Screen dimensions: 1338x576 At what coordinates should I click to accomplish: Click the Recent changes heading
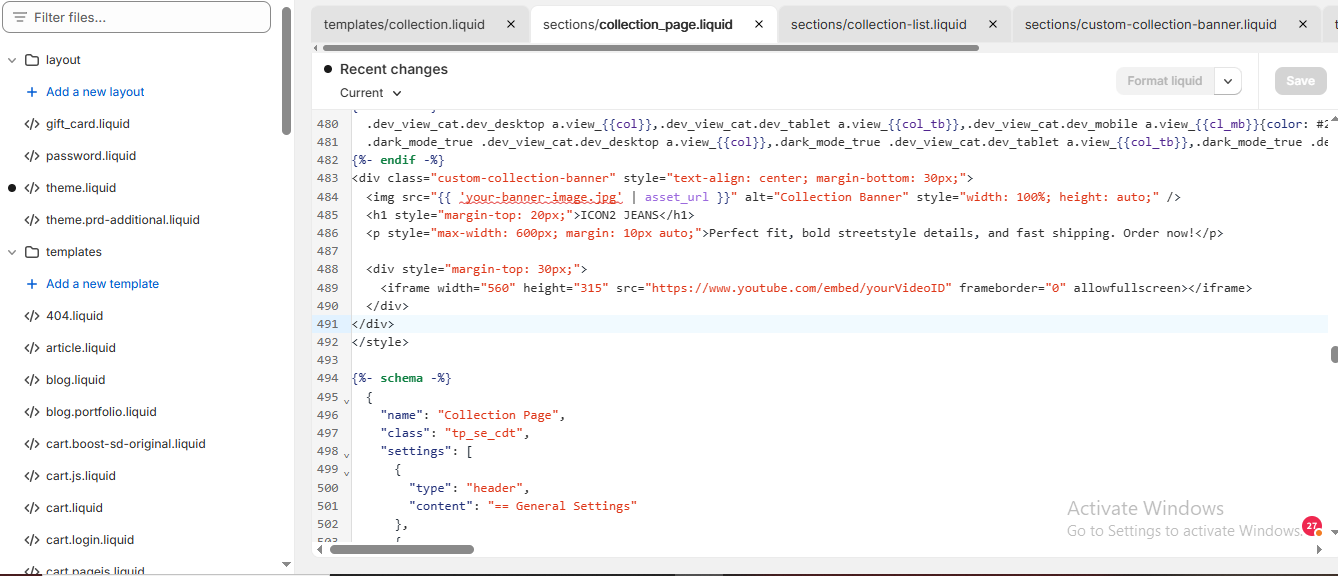click(394, 69)
